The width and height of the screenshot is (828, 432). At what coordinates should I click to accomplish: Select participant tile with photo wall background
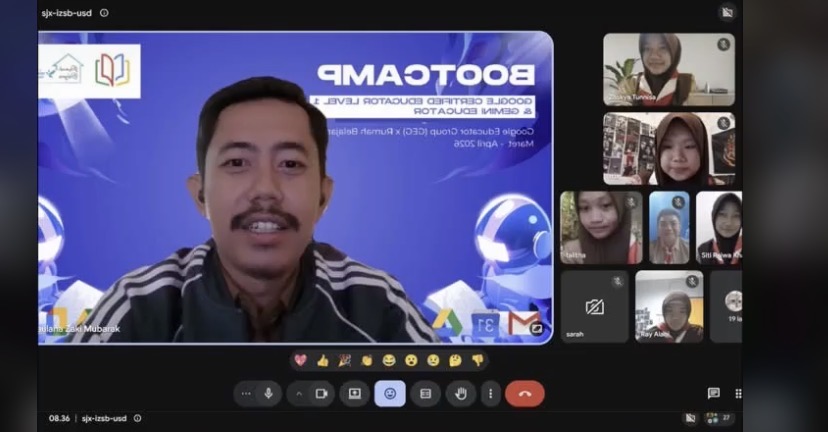(x=669, y=148)
